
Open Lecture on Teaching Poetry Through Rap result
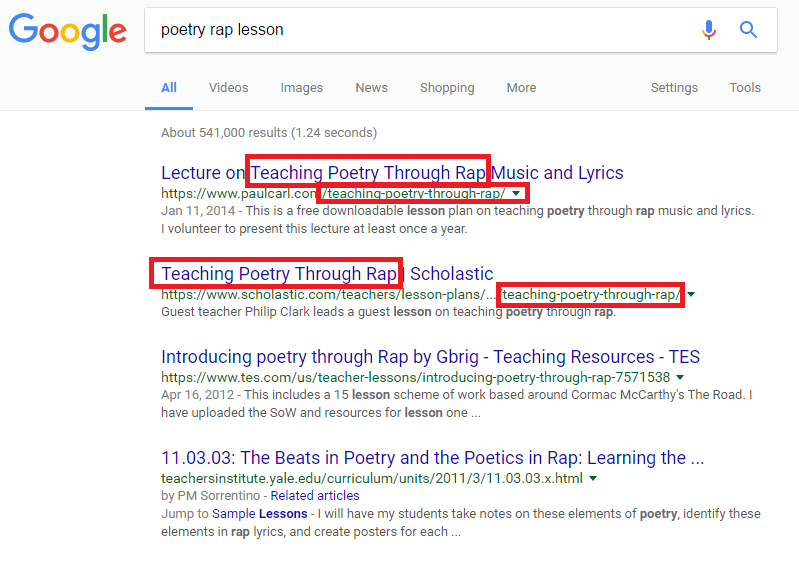(x=392, y=173)
